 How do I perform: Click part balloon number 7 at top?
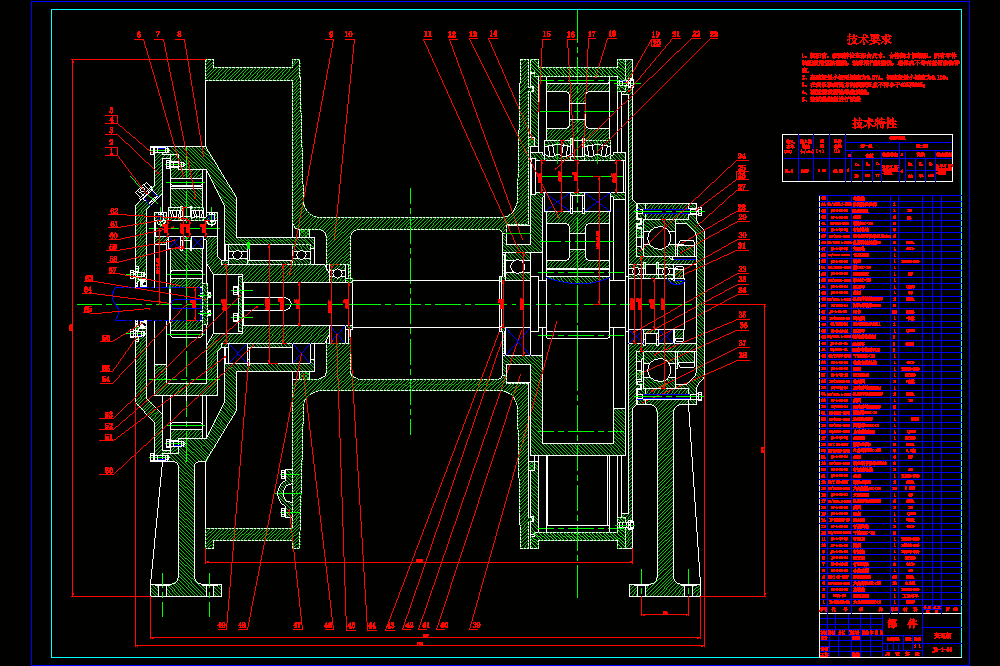tap(158, 34)
